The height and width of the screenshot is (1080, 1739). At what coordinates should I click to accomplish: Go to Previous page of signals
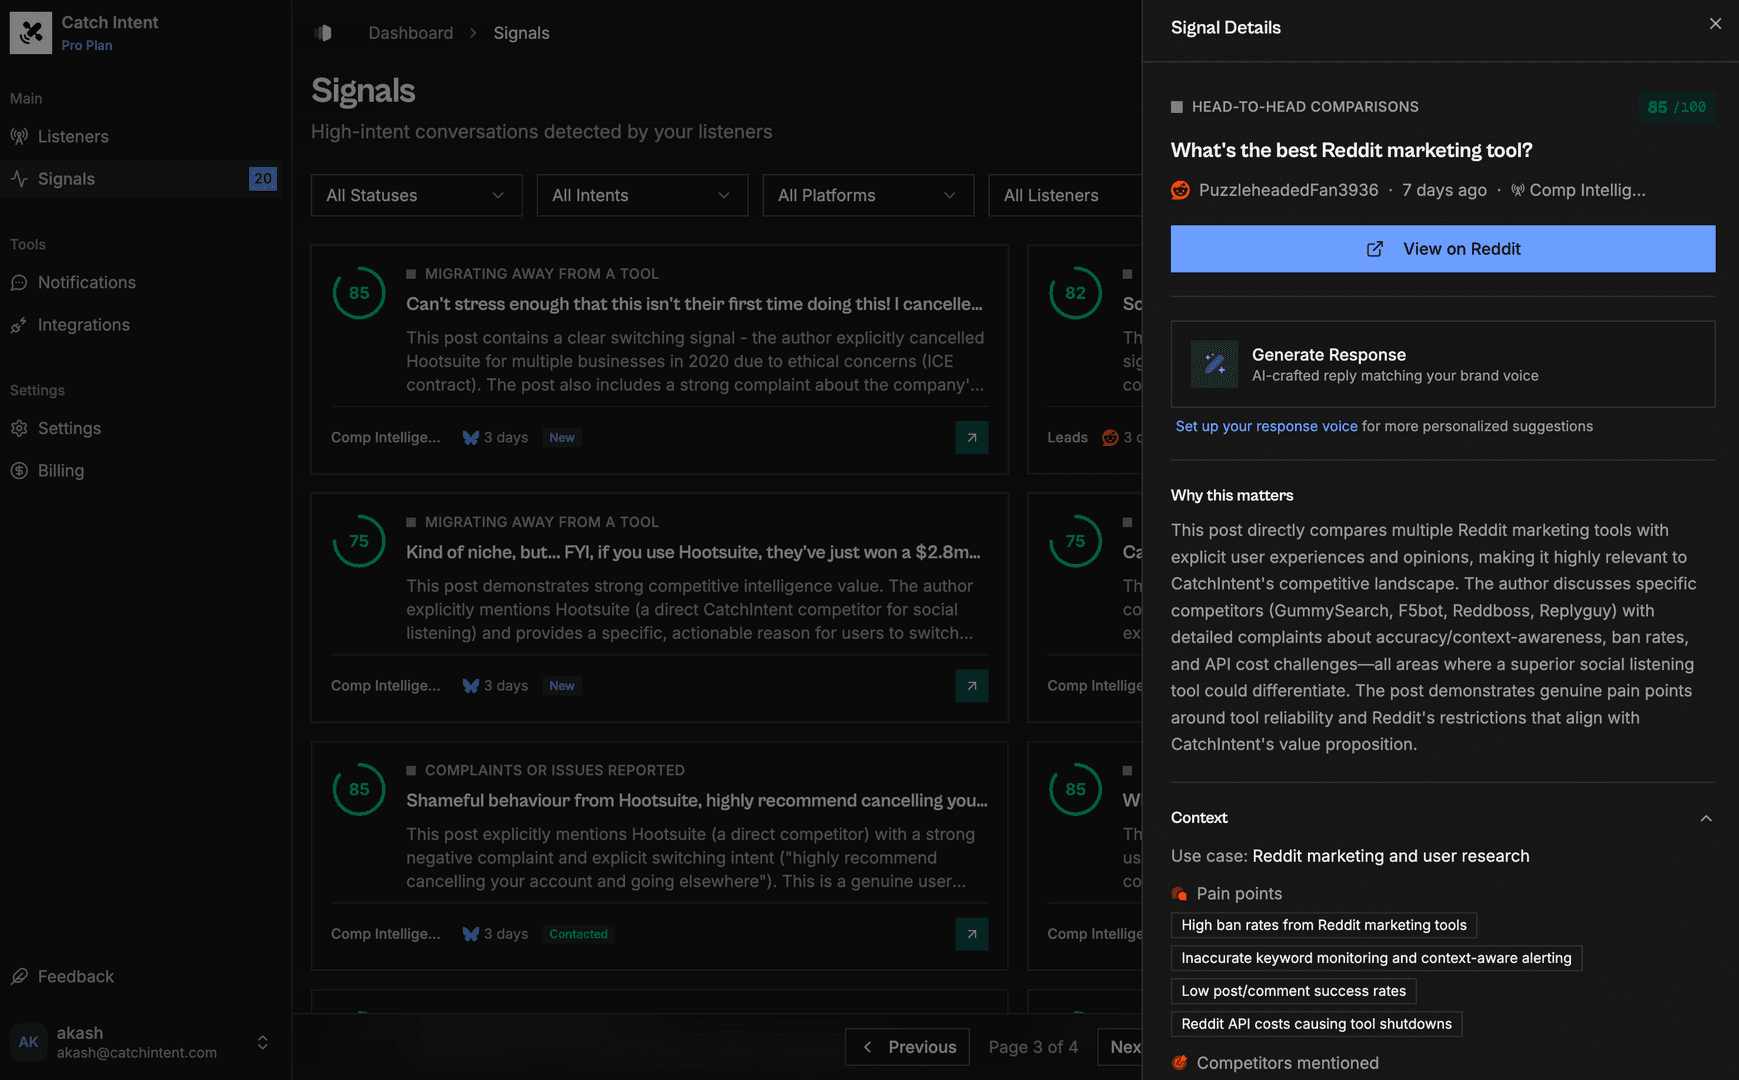coord(907,1047)
